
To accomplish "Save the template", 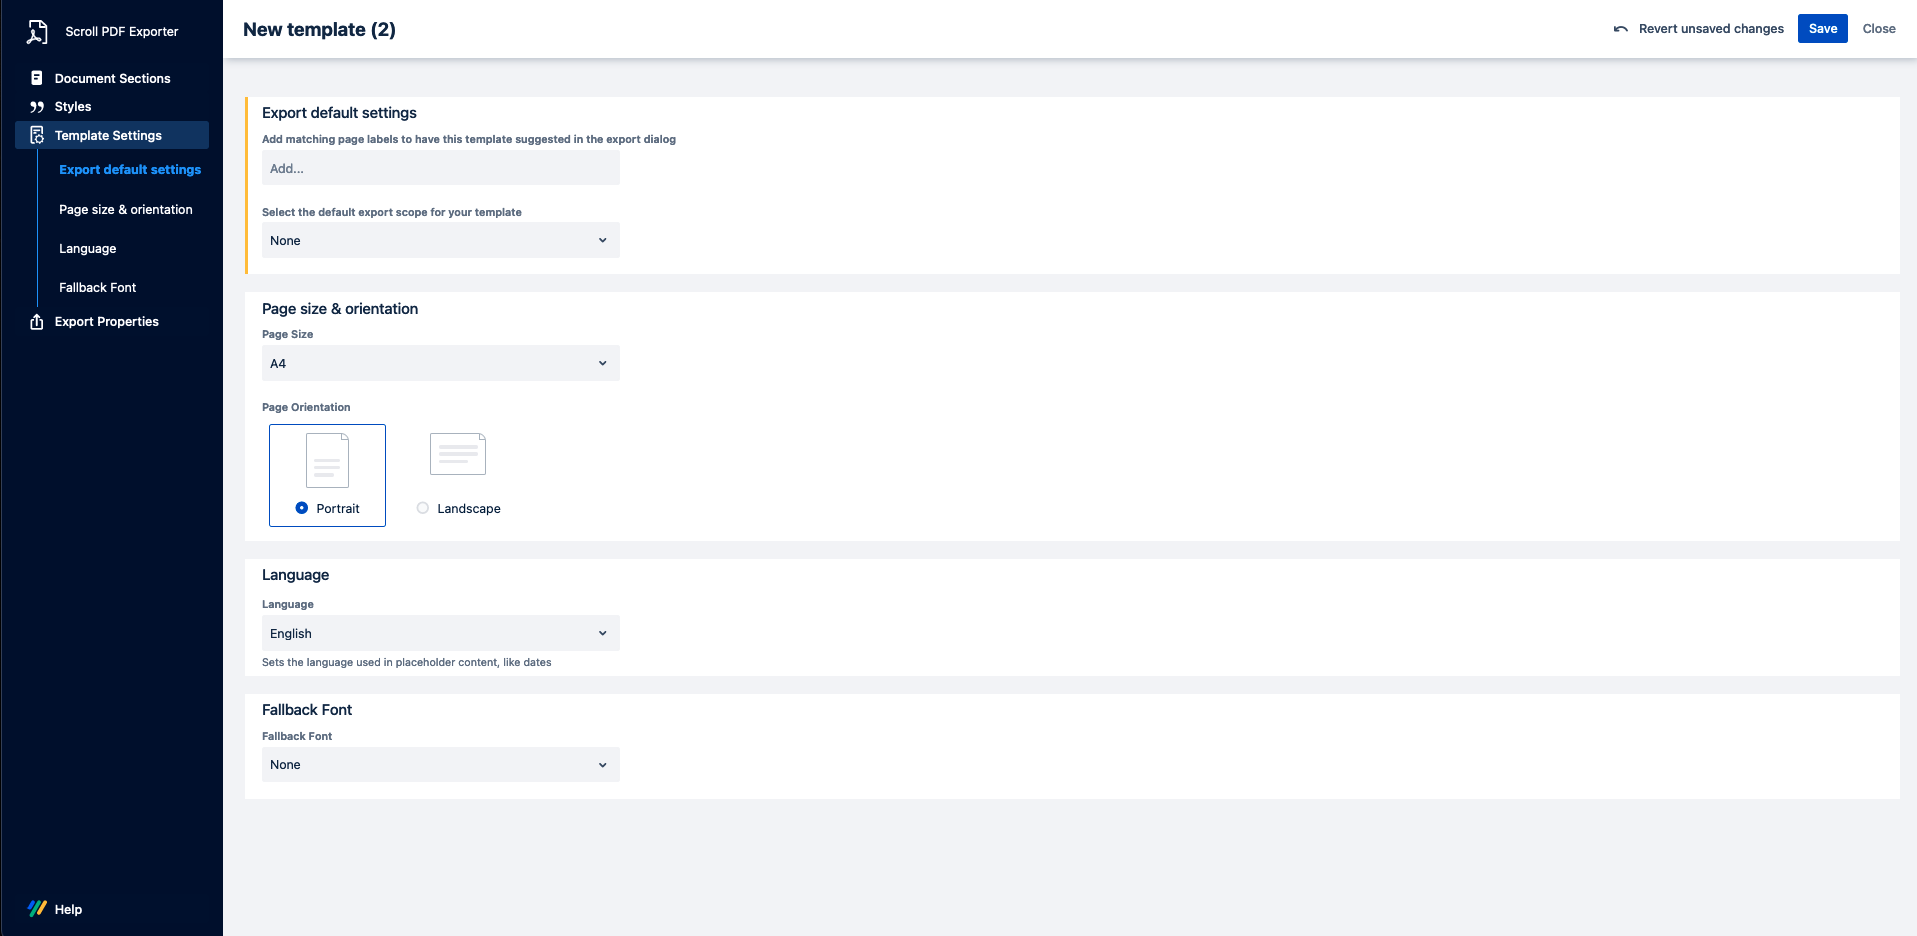I will (1822, 29).
